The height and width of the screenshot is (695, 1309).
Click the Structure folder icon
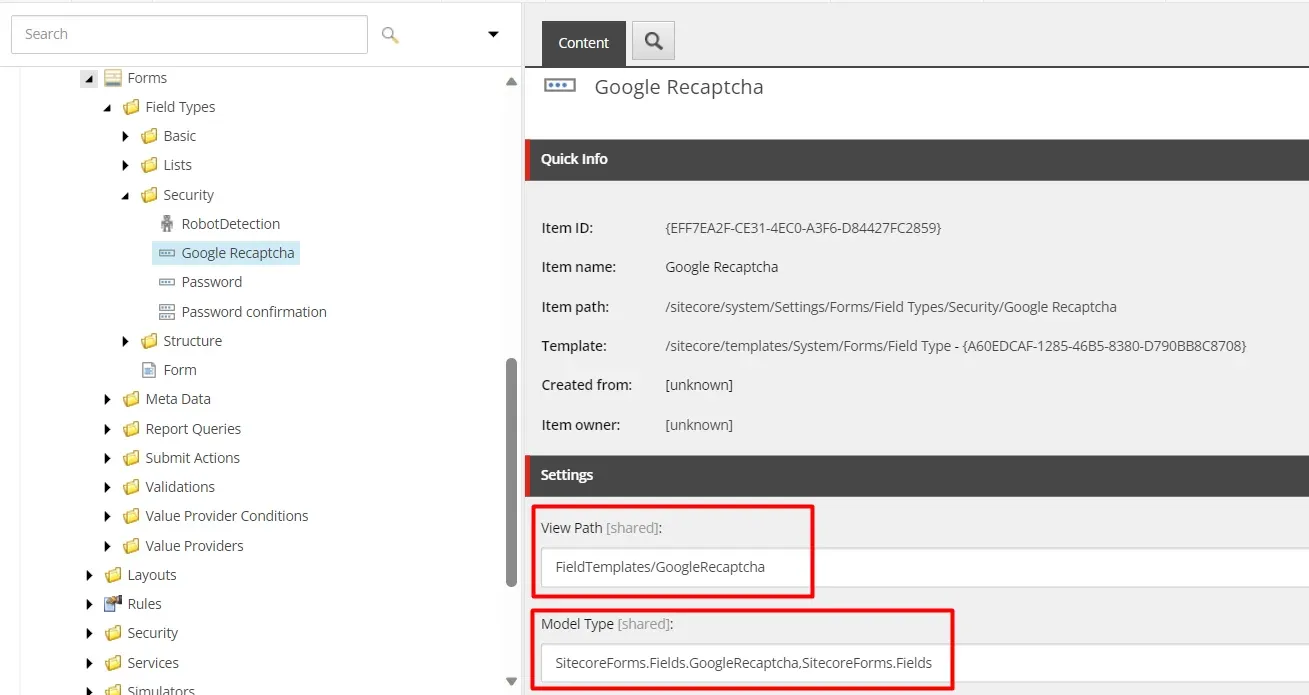tap(149, 341)
